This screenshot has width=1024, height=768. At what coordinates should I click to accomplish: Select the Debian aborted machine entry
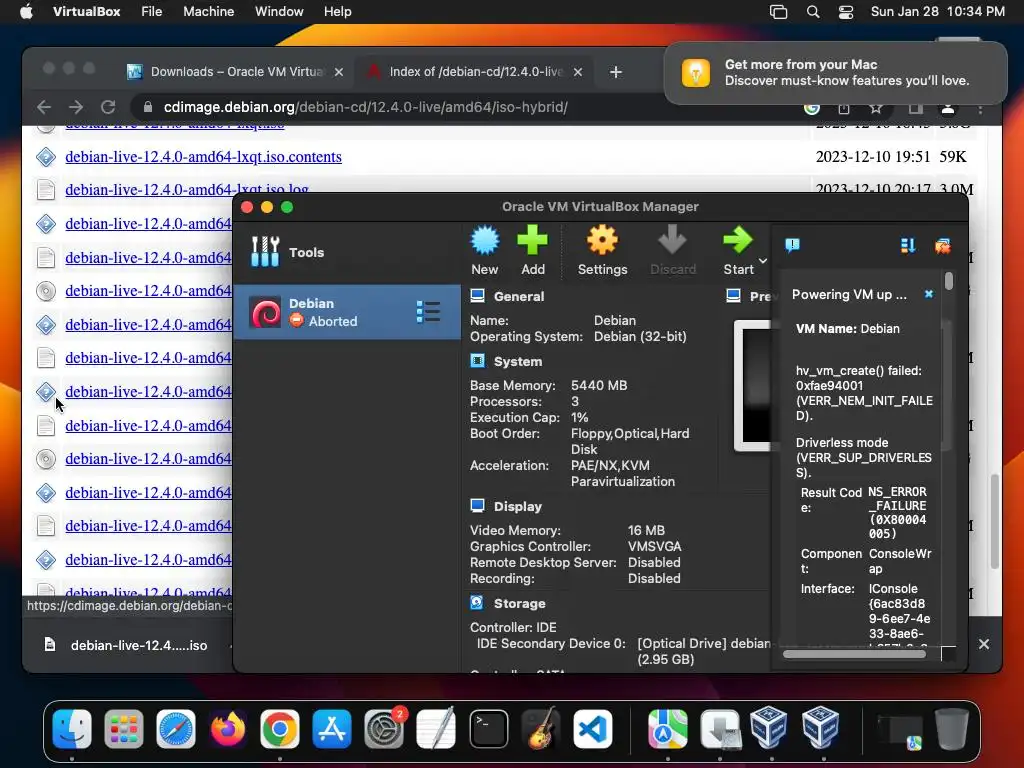(347, 312)
